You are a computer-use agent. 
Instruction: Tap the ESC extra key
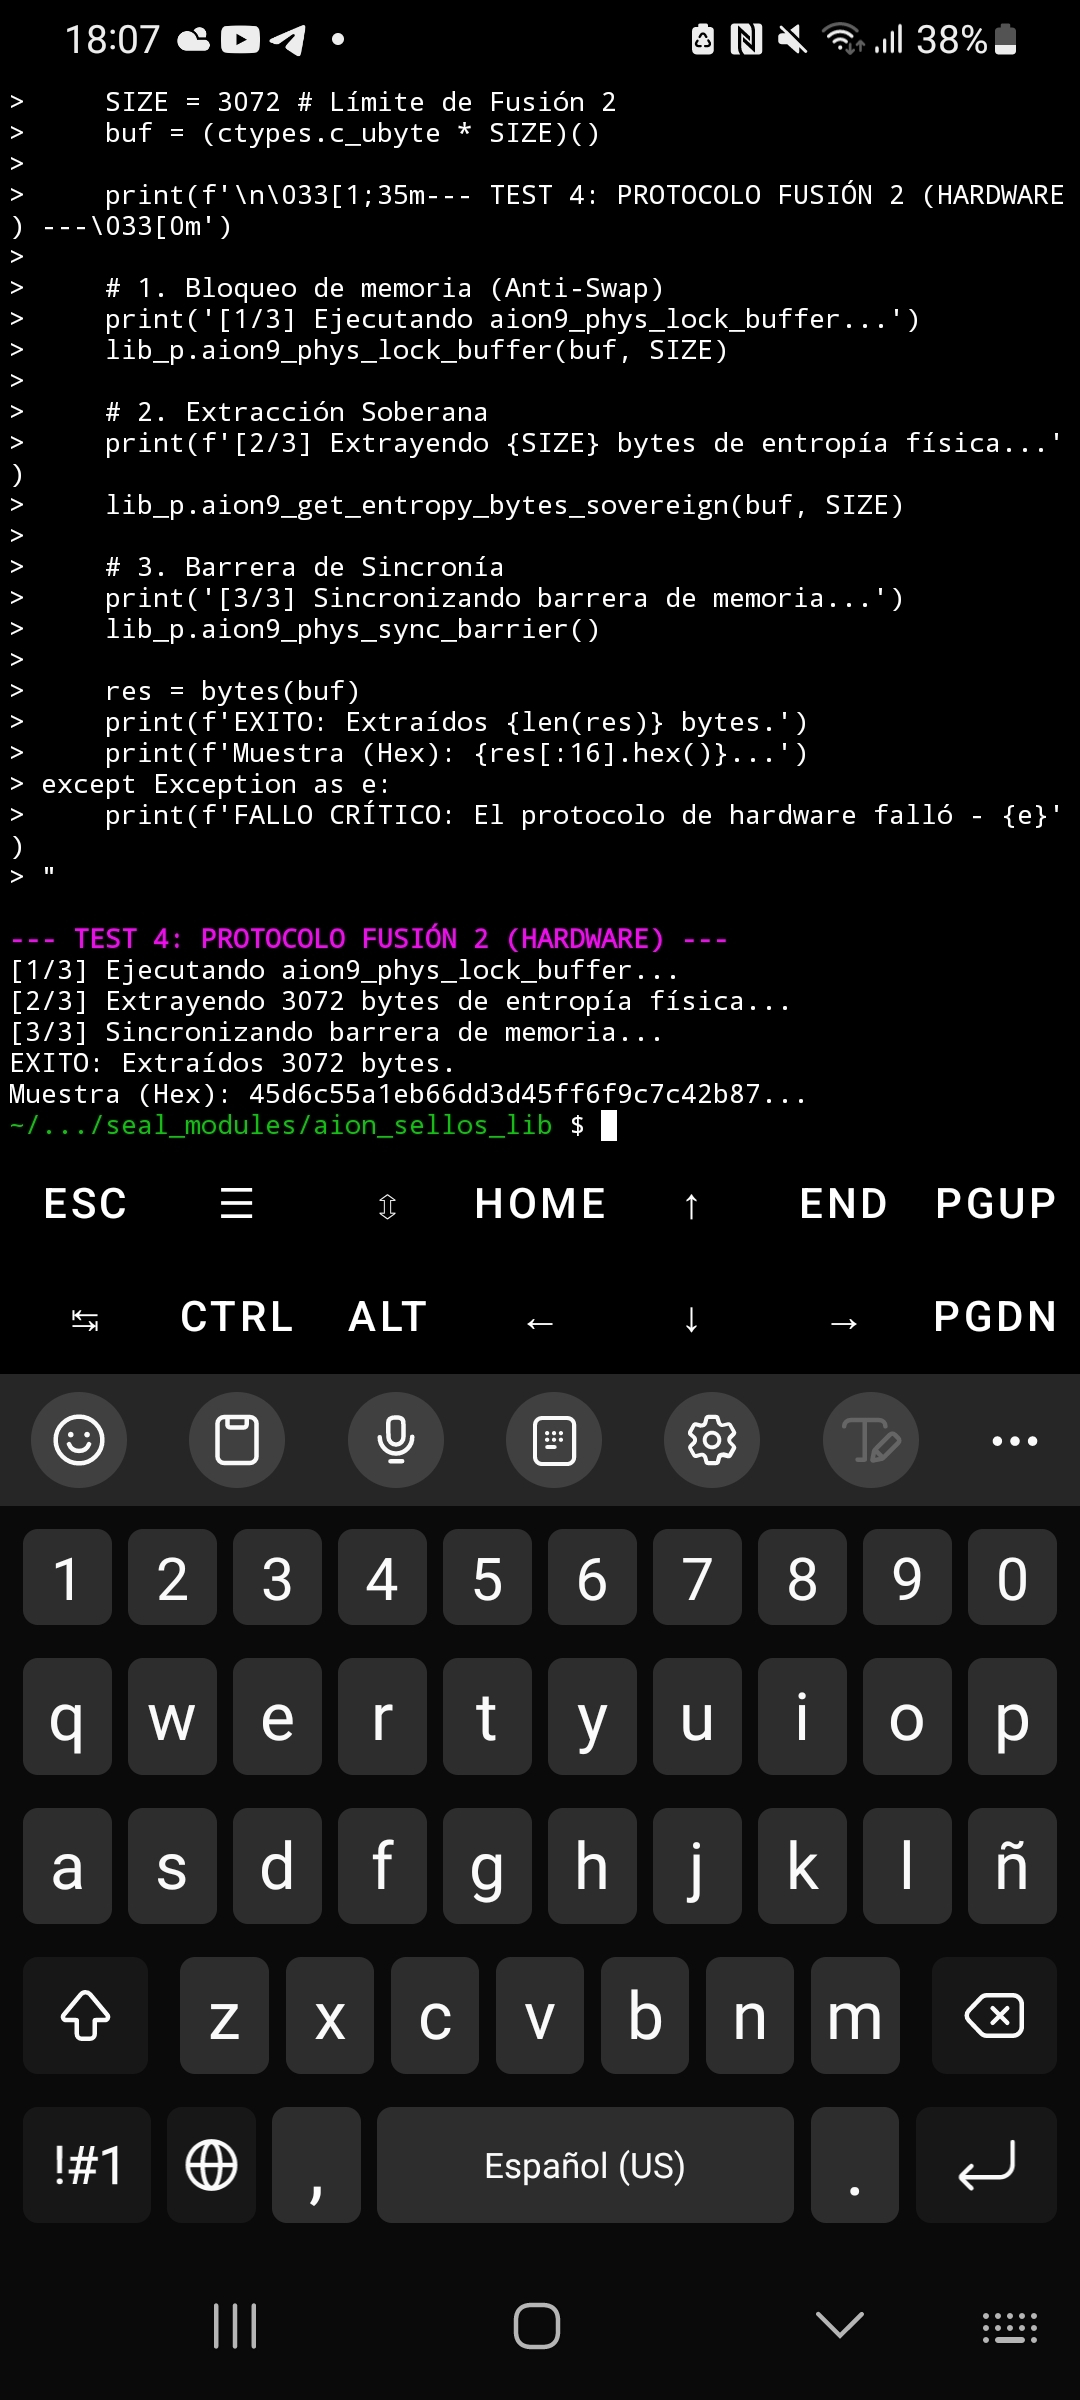85,1203
